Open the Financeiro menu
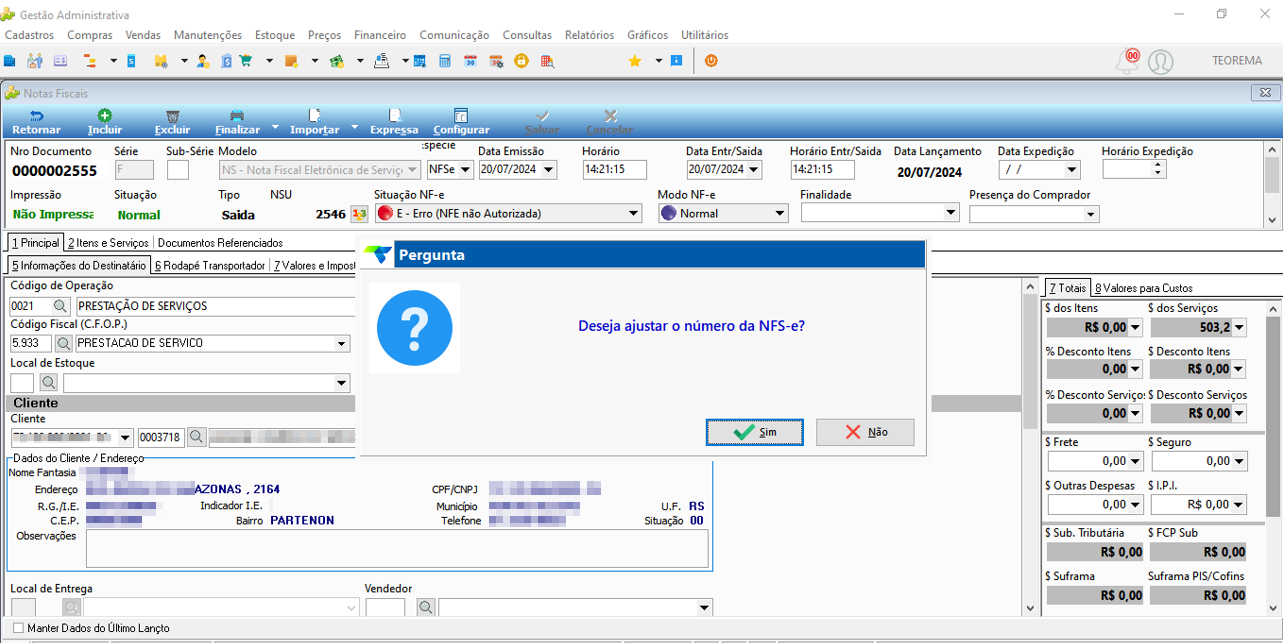 pos(380,35)
